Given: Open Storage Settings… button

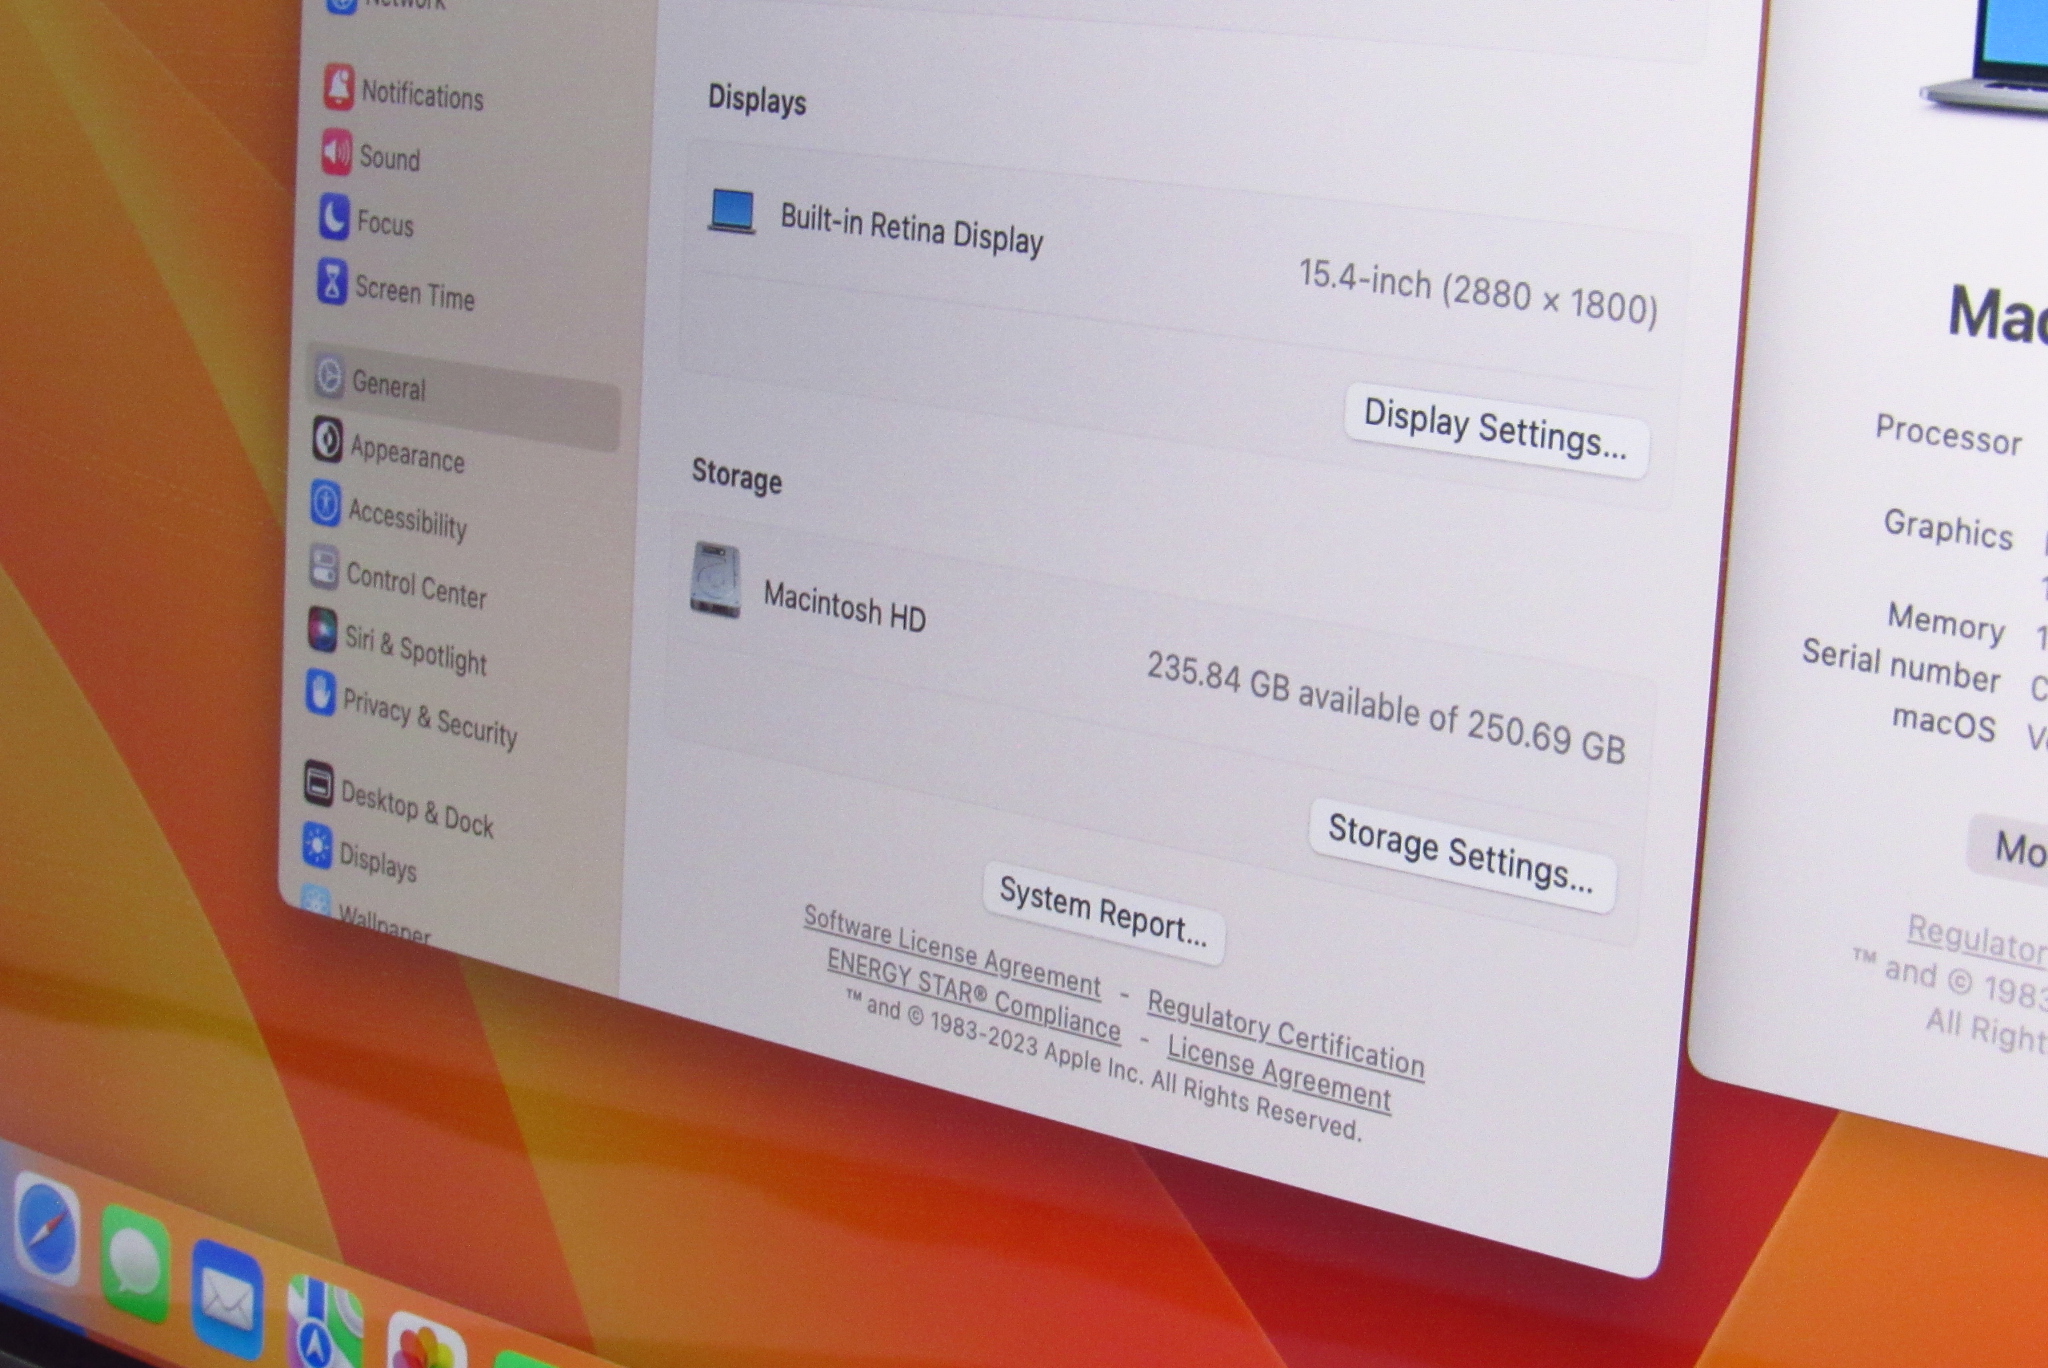Looking at the screenshot, I should point(1461,856).
